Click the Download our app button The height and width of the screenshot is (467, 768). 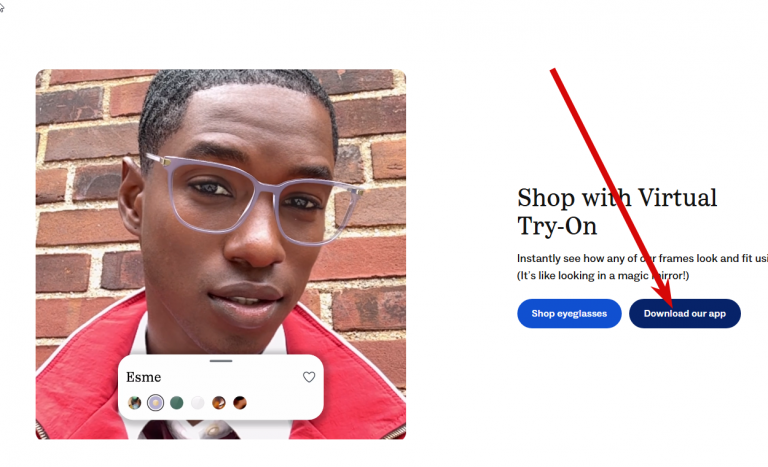pyautogui.click(x=685, y=314)
